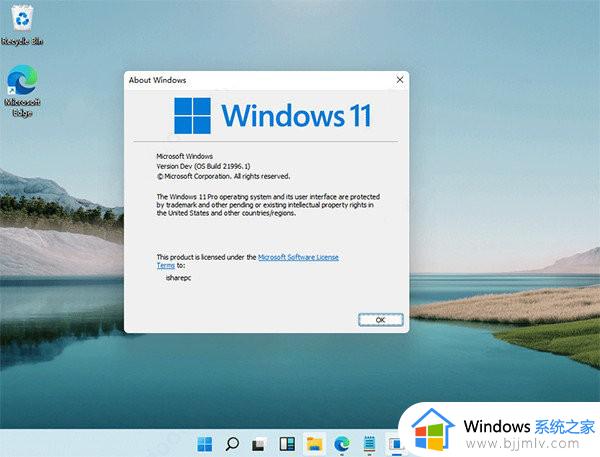
Task: Click the Microsoft Corporation copyright line
Action: pyautogui.click(x=223, y=176)
